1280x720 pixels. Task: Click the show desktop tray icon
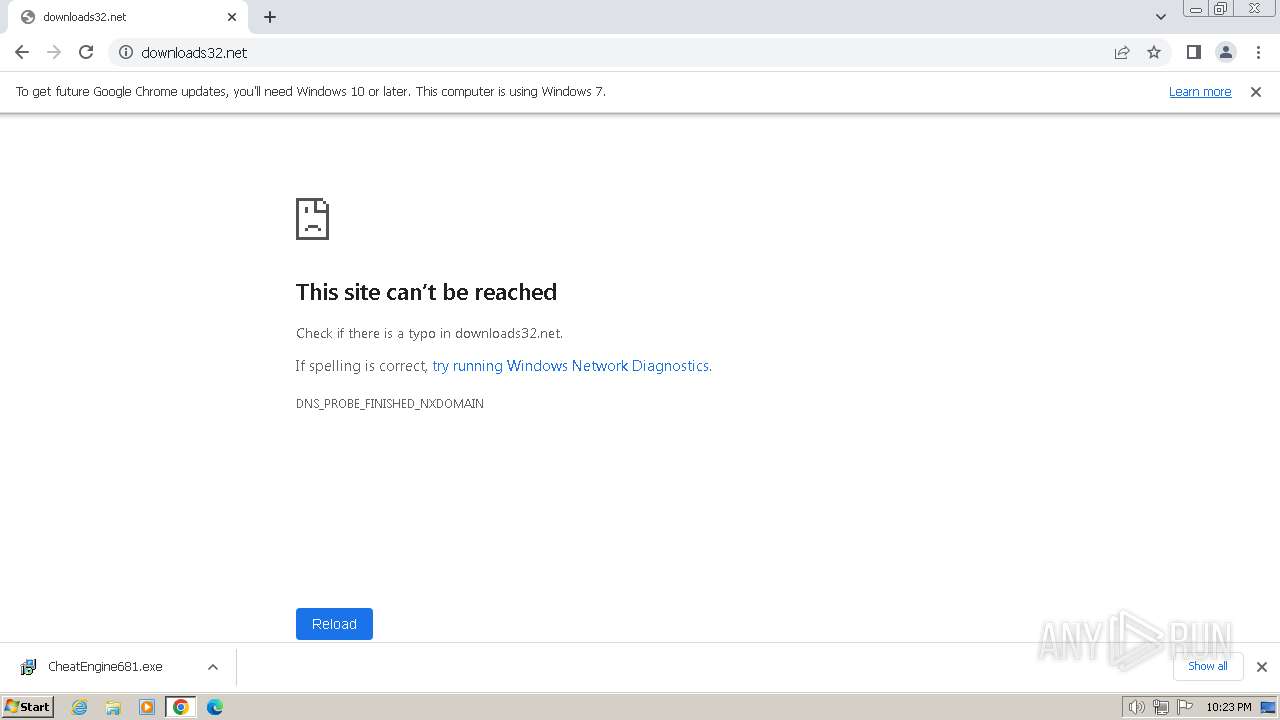pos(1268,707)
